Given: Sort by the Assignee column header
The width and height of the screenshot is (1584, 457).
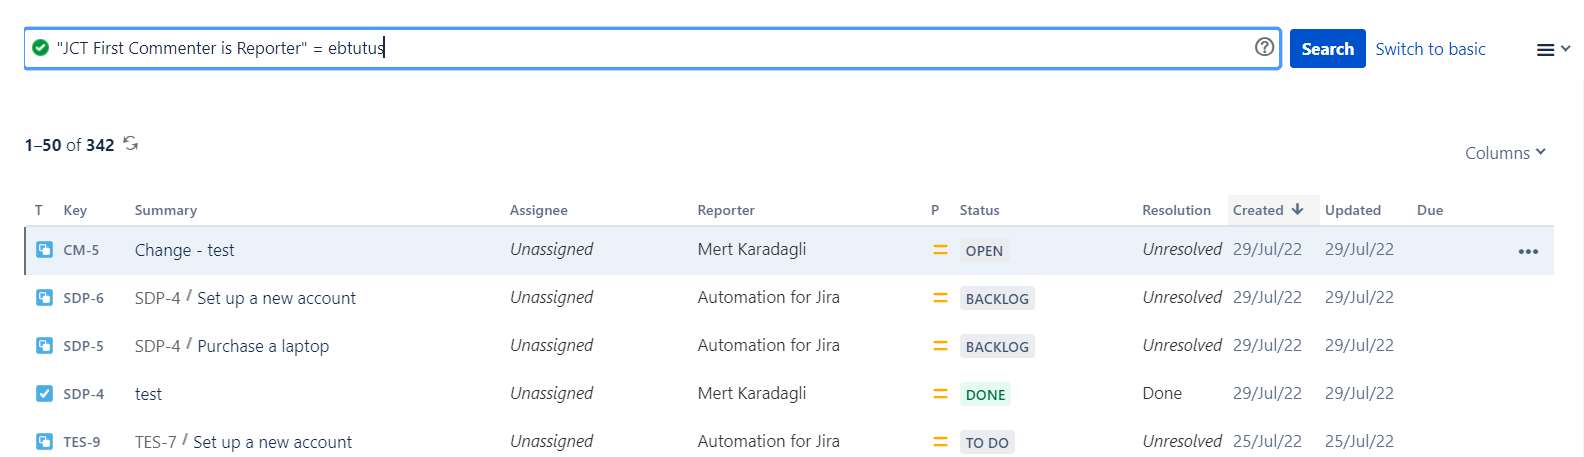Looking at the screenshot, I should coord(539,210).
